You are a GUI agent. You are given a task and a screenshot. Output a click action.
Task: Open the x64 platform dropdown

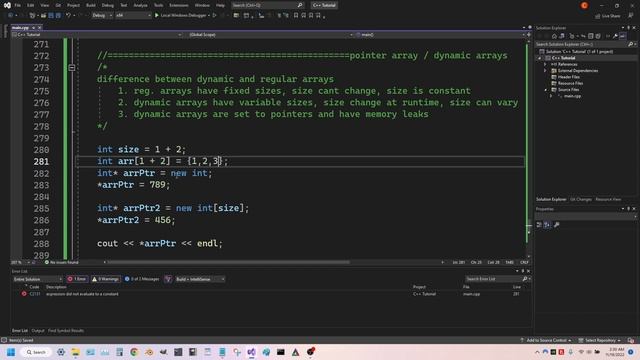tap(133, 15)
